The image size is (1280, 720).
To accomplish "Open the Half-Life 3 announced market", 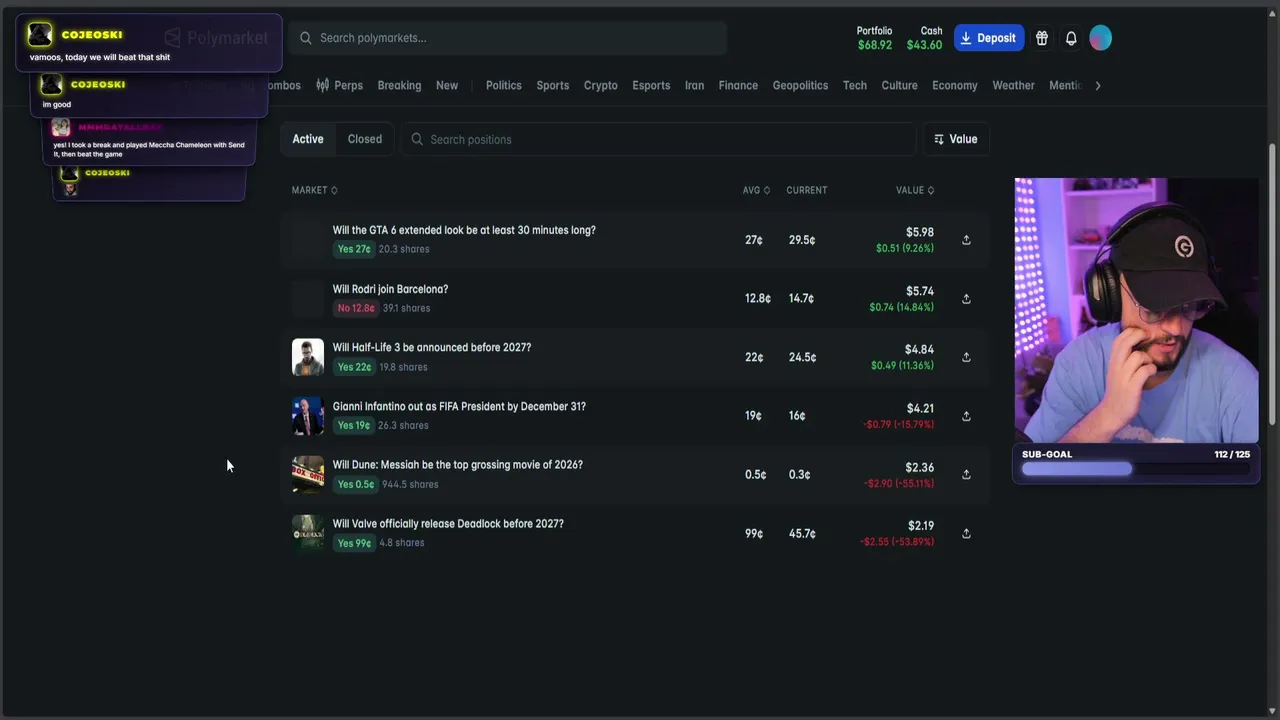I will pyautogui.click(x=432, y=347).
